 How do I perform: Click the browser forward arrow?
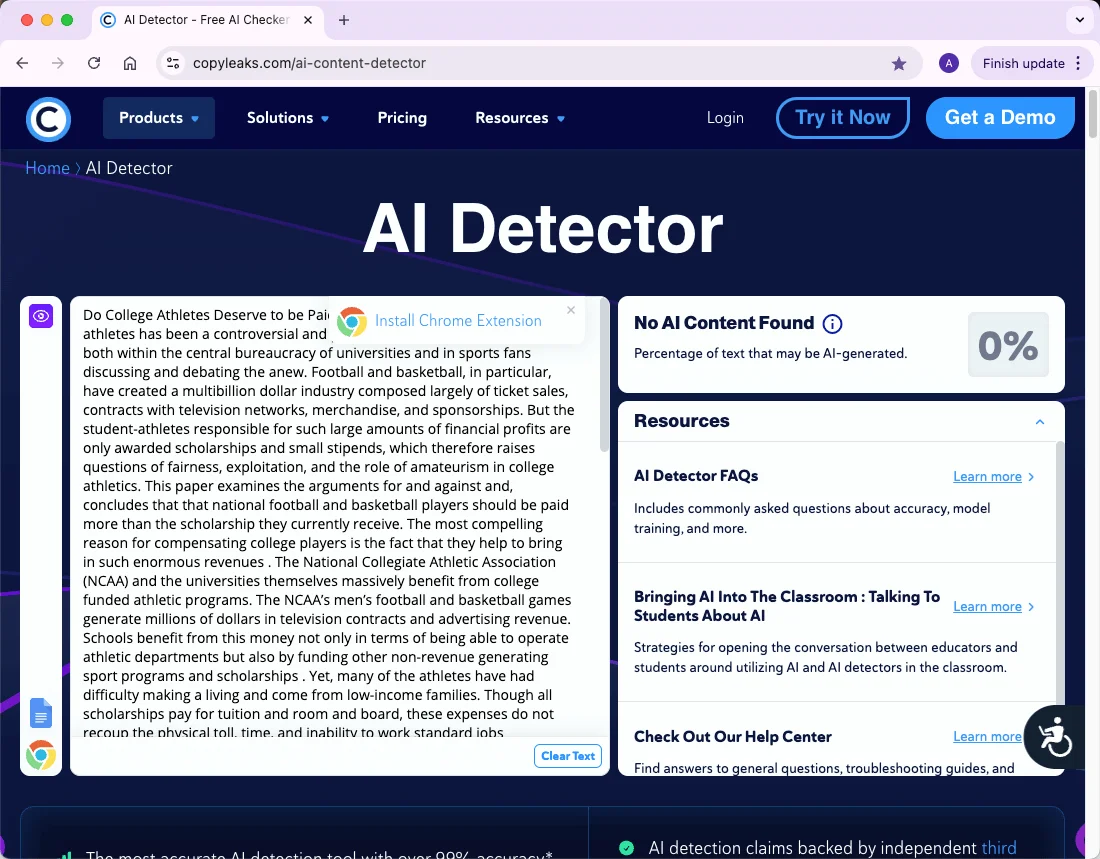coord(58,63)
